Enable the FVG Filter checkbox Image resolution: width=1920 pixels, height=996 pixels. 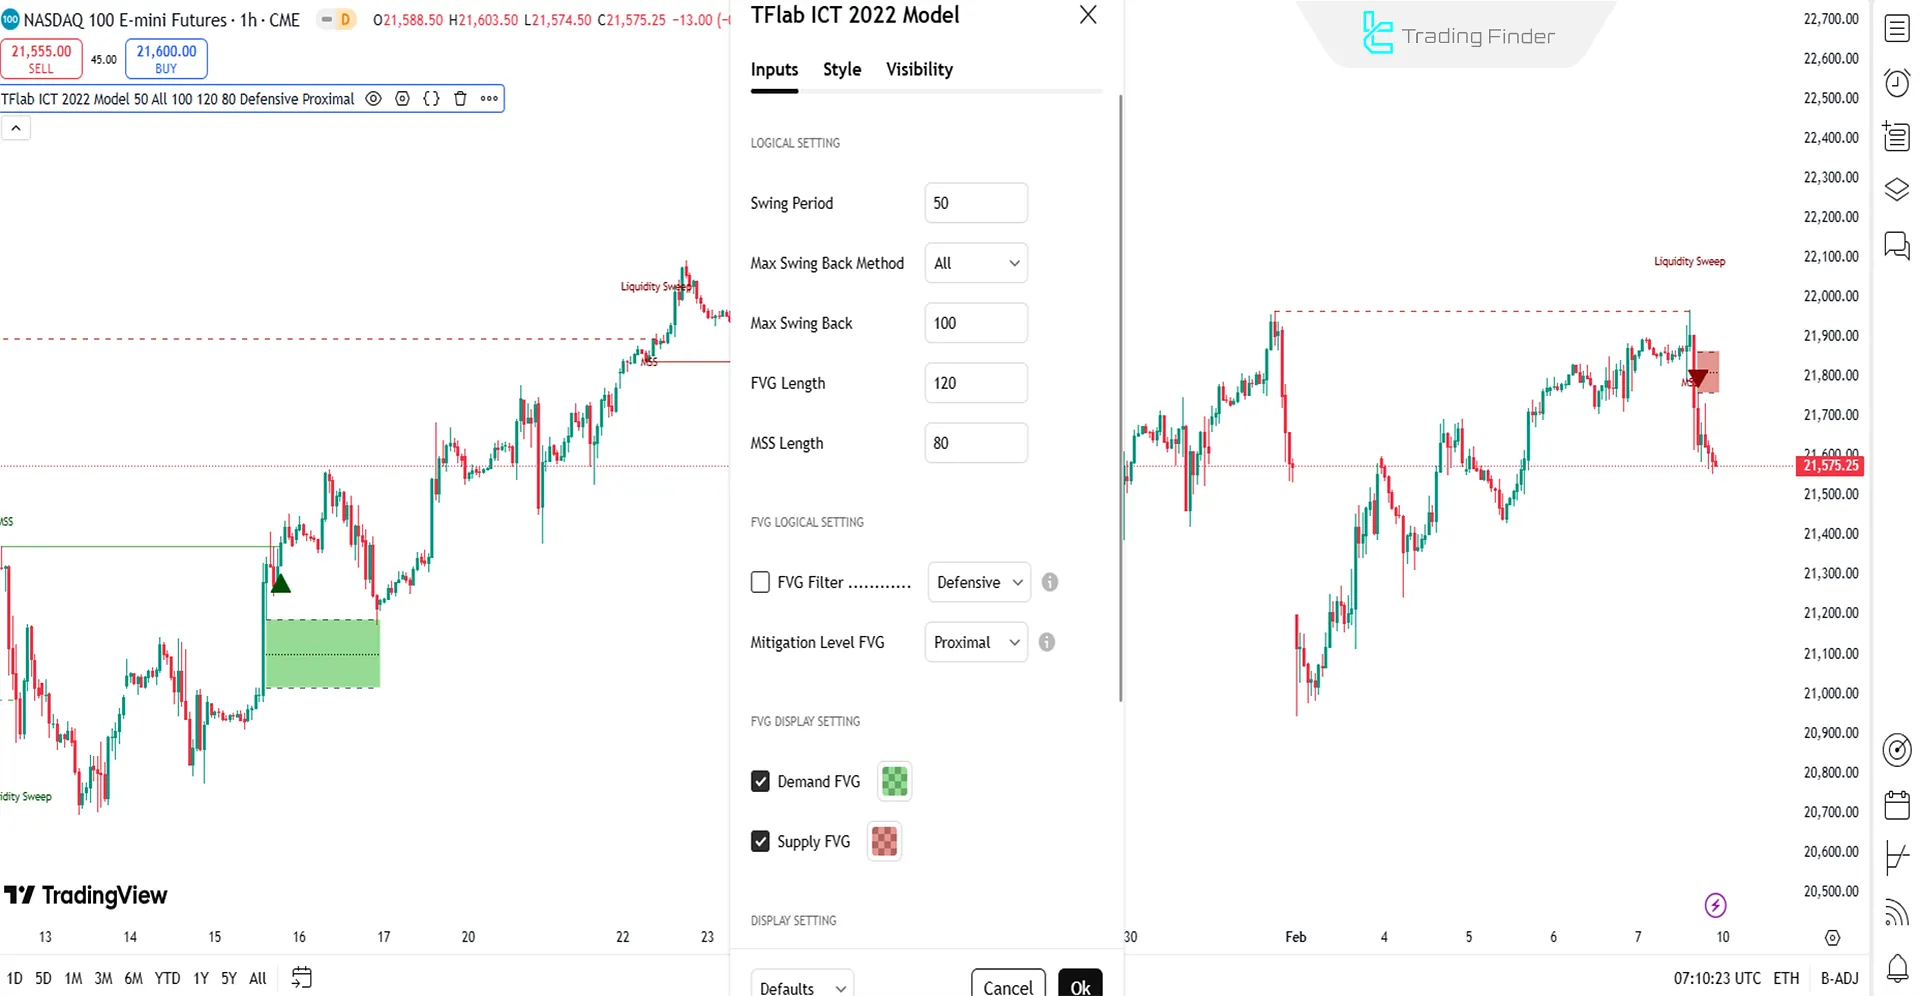[x=761, y=582]
